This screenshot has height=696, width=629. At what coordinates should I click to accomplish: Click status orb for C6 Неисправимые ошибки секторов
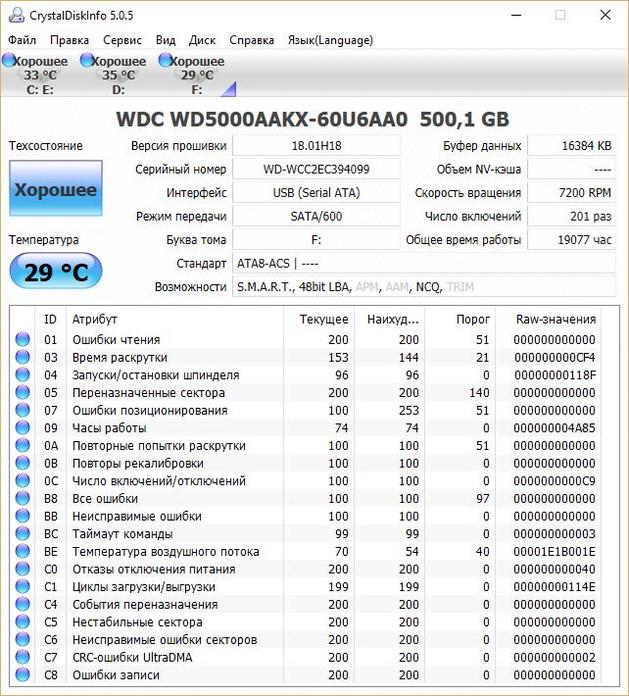(x=23, y=639)
